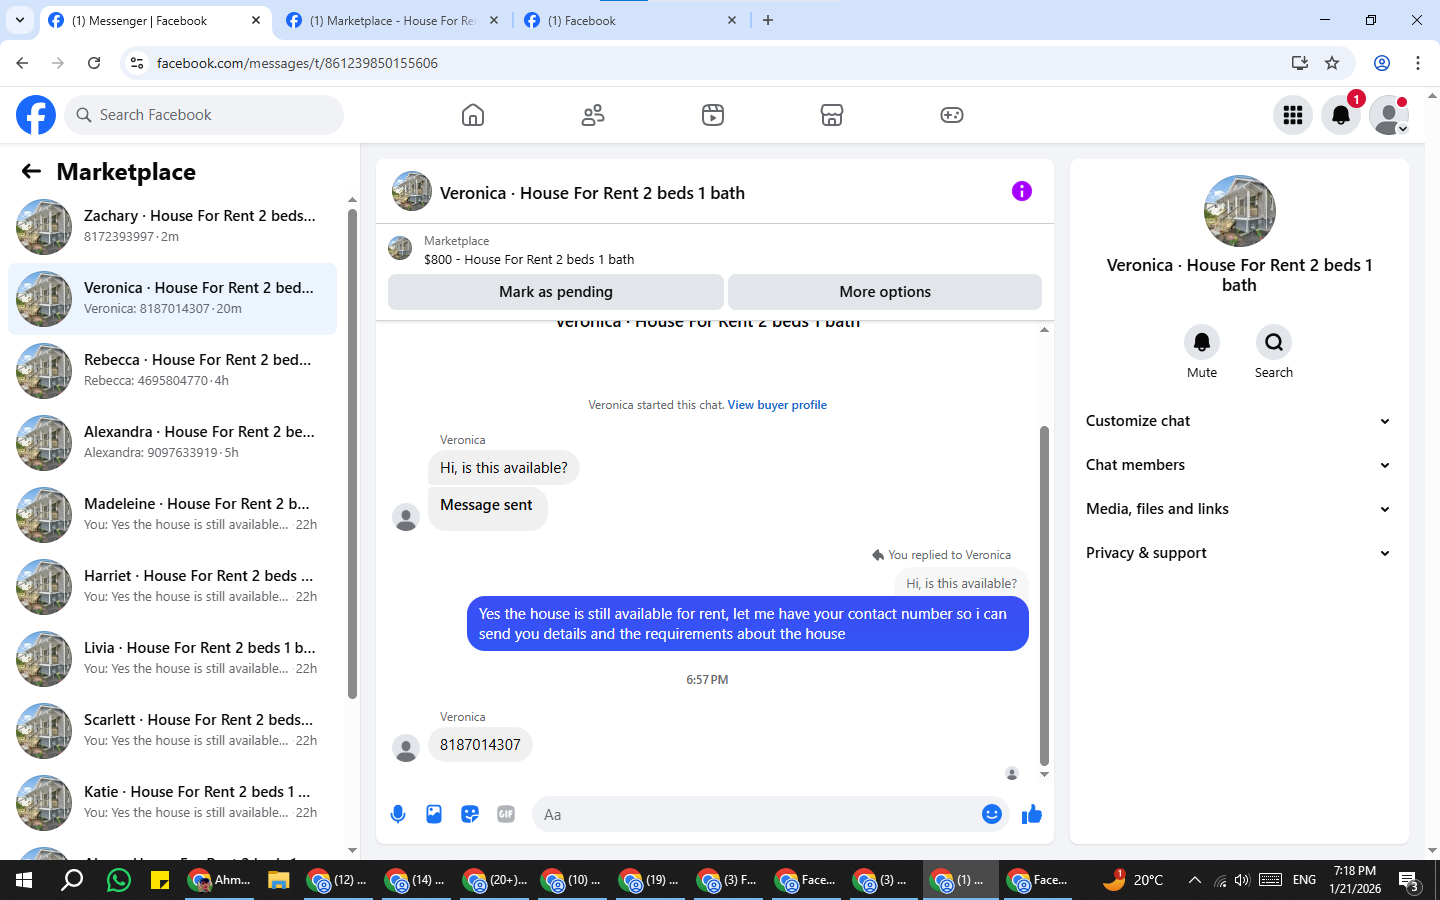1440x900 pixels.
Task: Open Madeleine's House For Rent conversation
Action: click(x=173, y=515)
